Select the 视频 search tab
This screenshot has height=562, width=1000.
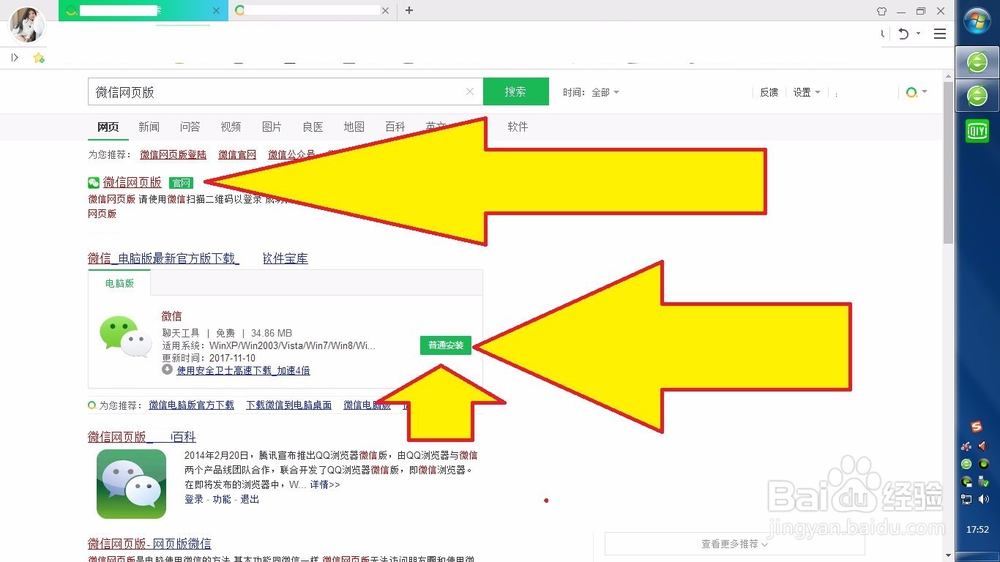pyautogui.click(x=231, y=127)
